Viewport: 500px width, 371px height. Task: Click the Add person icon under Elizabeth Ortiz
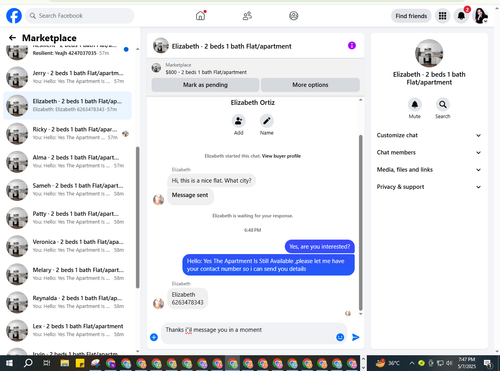pyautogui.click(x=239, y=121)
